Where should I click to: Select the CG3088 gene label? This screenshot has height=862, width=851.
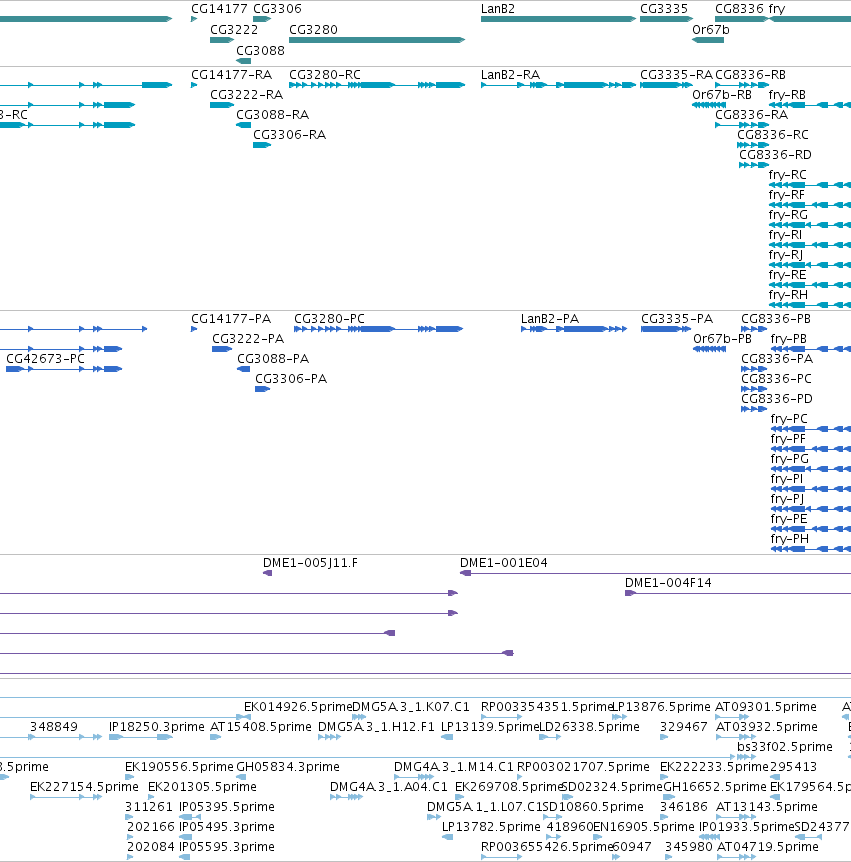(261, 51)
